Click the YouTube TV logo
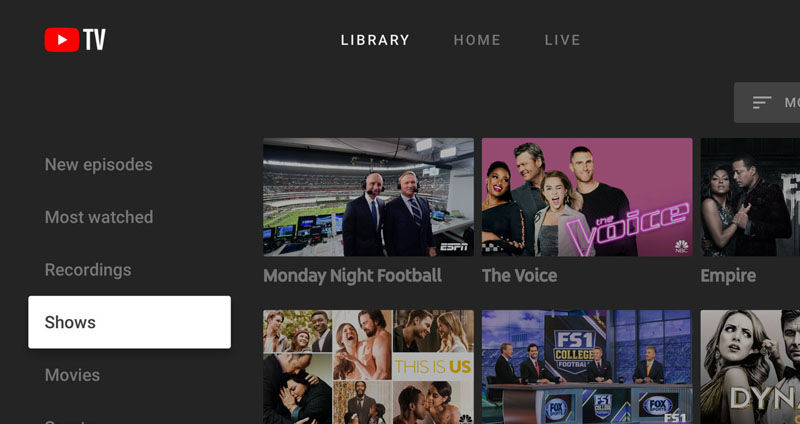 75,40
